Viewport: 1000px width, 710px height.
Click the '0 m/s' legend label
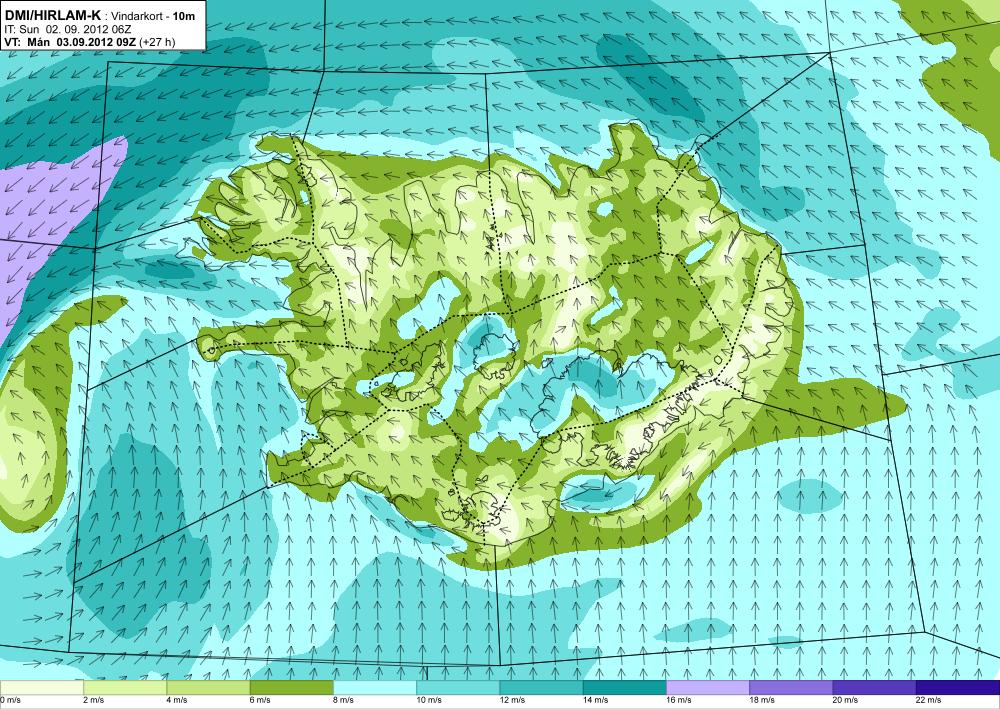(11, 700)
